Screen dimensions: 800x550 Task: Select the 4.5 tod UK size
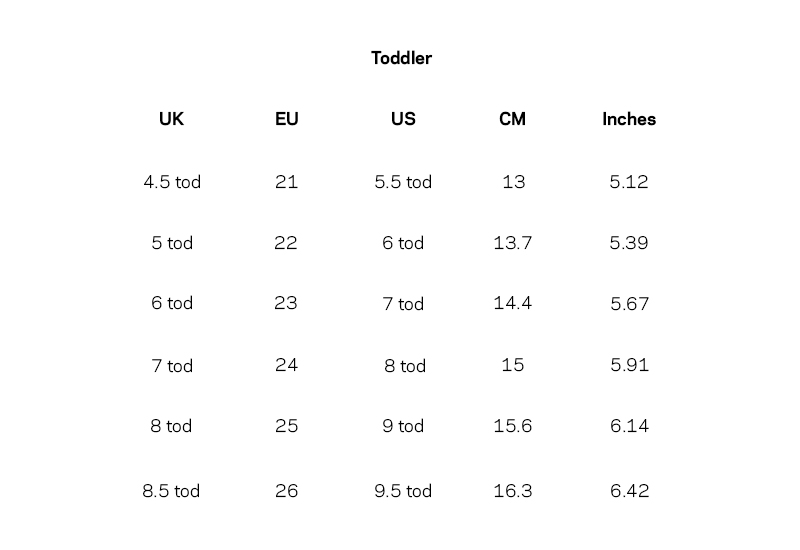pos(172,182)
